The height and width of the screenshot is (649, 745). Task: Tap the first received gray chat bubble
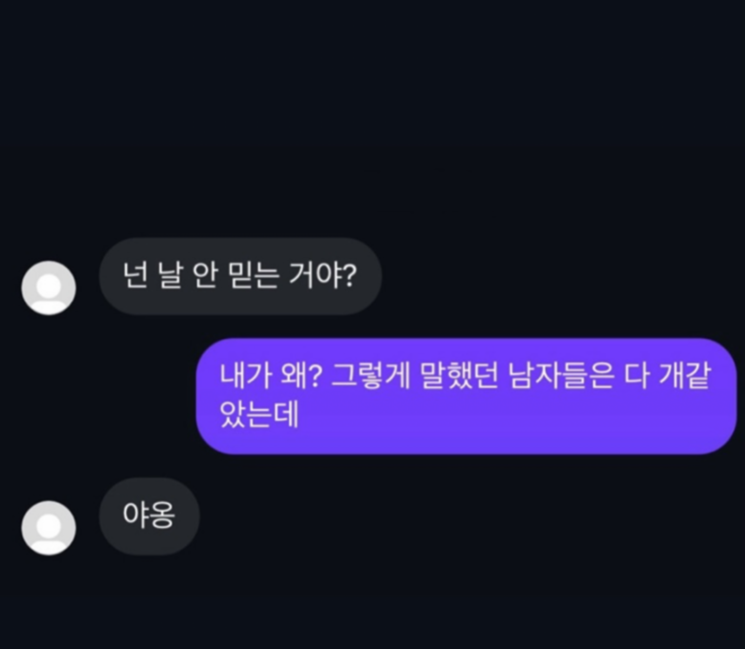[240, 276]
